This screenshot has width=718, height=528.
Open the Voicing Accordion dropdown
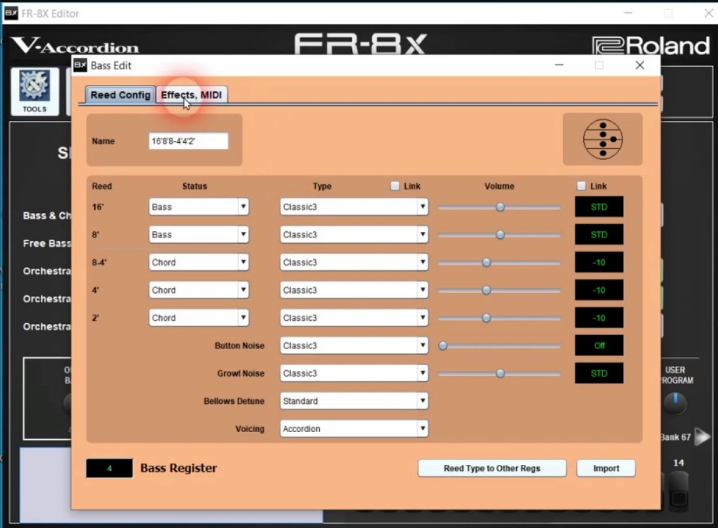point(353,429)
